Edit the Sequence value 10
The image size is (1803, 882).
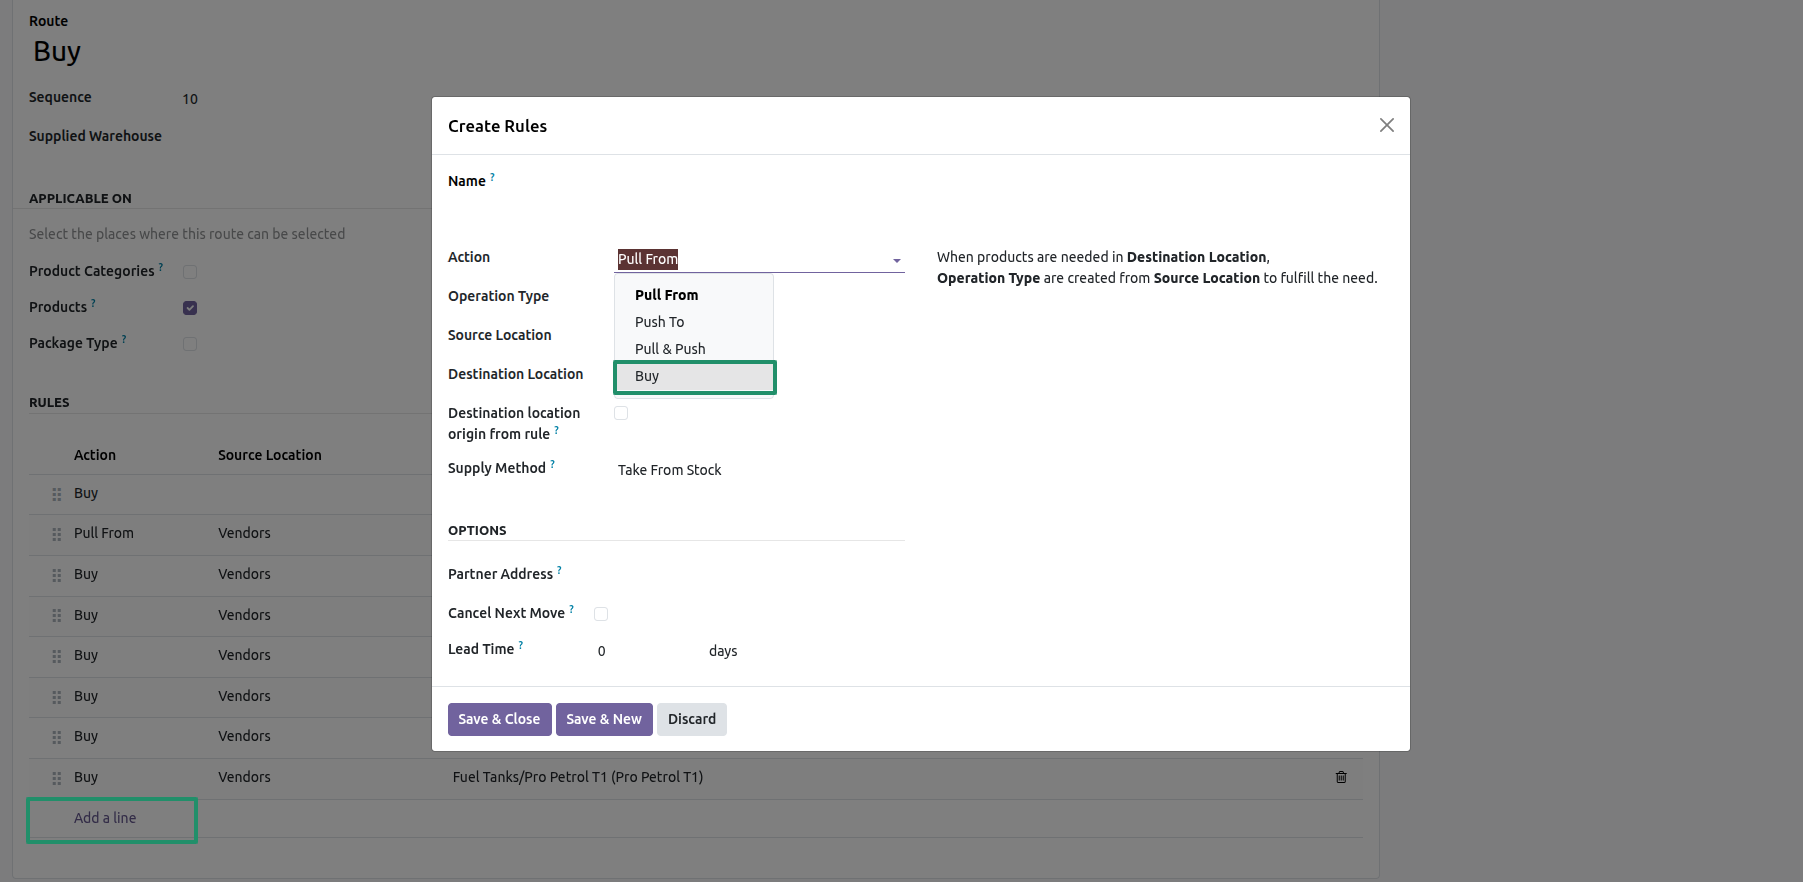coord(190,99)
